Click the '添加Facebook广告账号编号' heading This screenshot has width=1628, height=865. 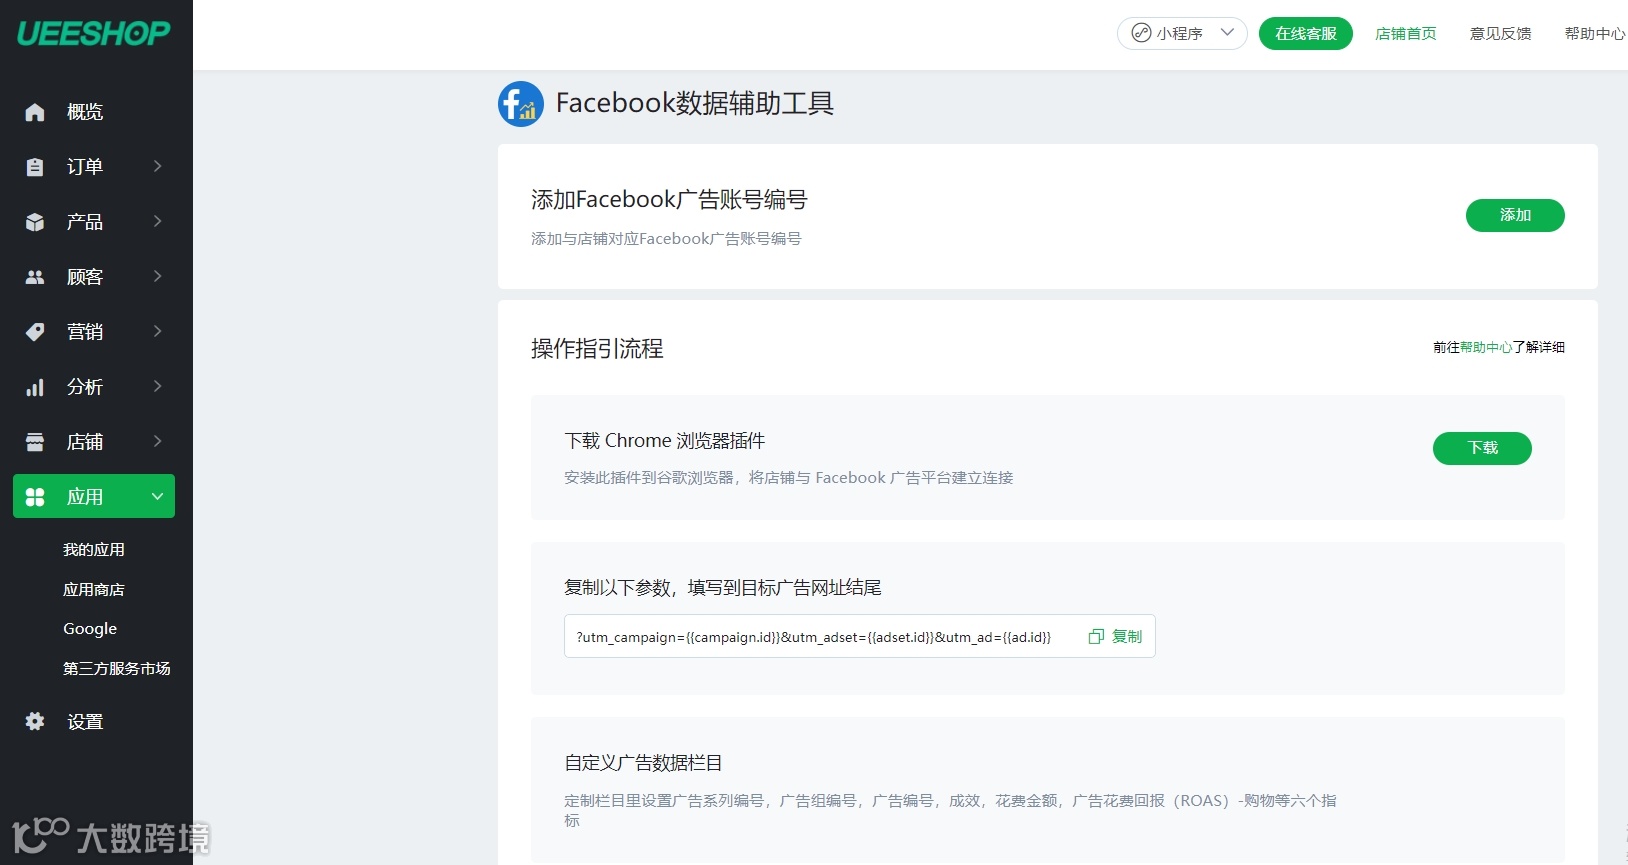tap(669, 200)
